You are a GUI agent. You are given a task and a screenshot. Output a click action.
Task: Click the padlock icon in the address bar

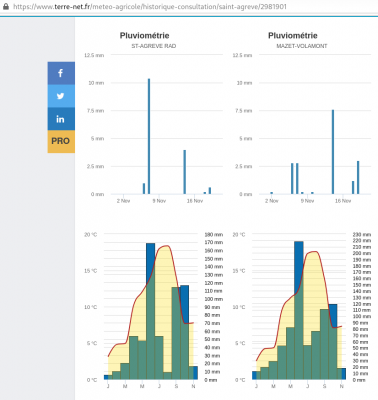tap(6, 6)
